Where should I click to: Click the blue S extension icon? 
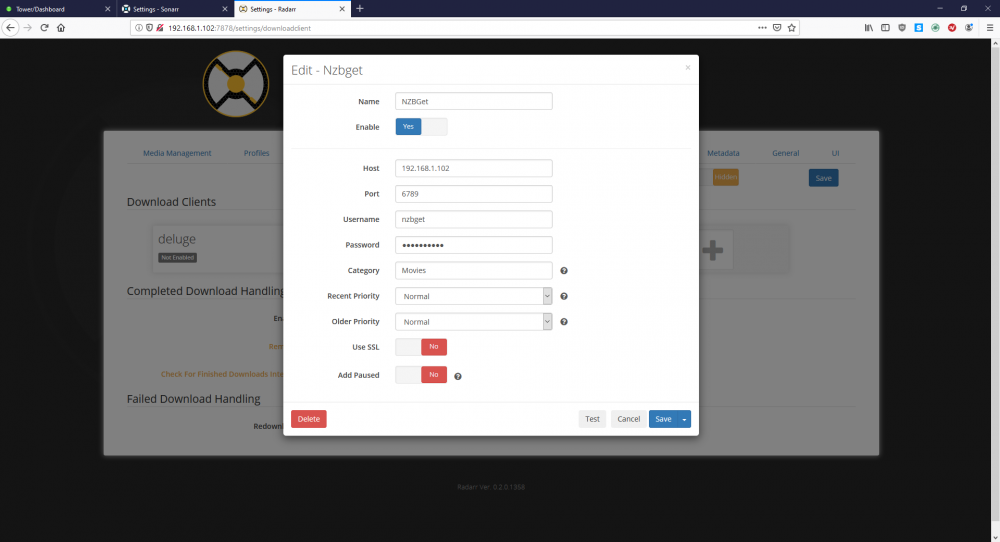click(918, 27)
